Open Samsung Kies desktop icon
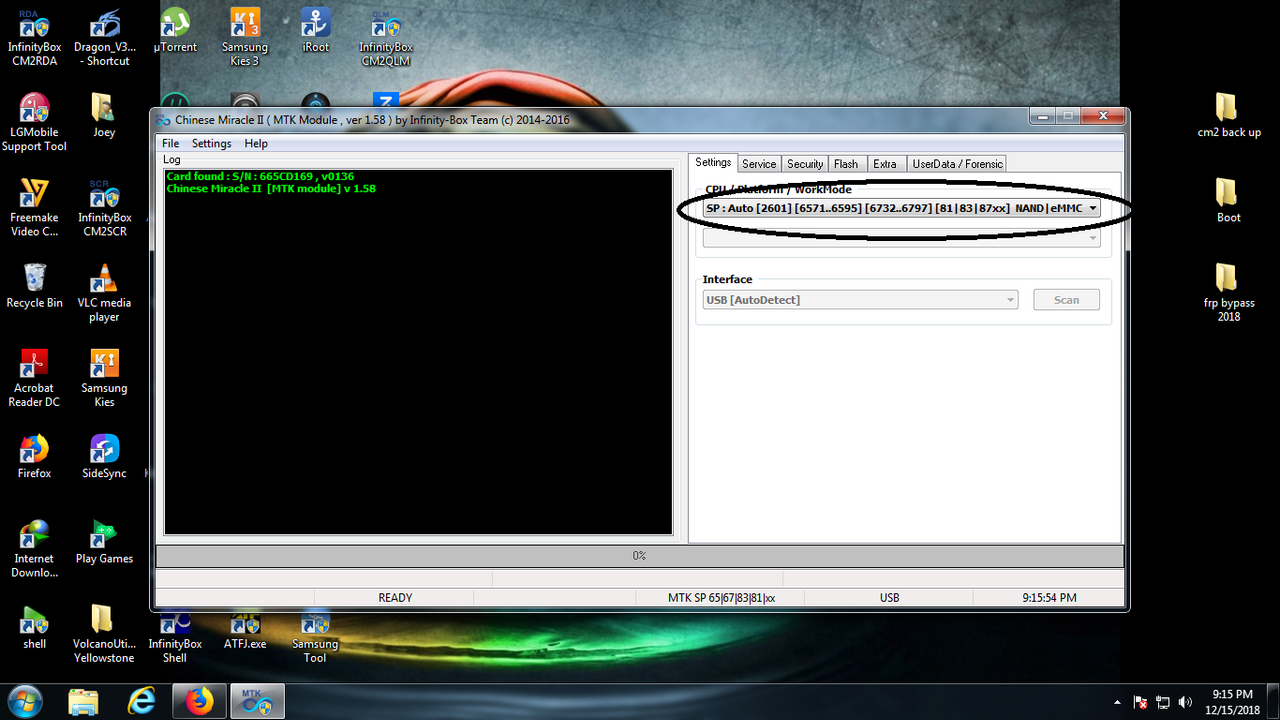Viewport: 1280px width, 720px height. (x=104, y=378)
